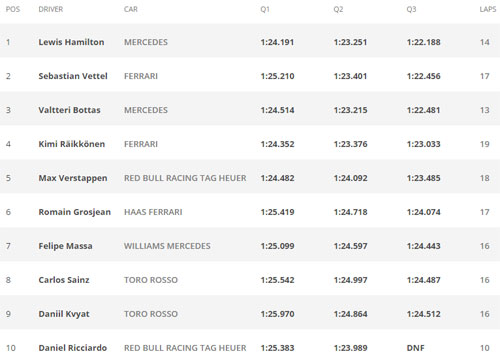Open Daniel Ricciardo driver entry
Screen dimensions: 500x360
(73, 348)
